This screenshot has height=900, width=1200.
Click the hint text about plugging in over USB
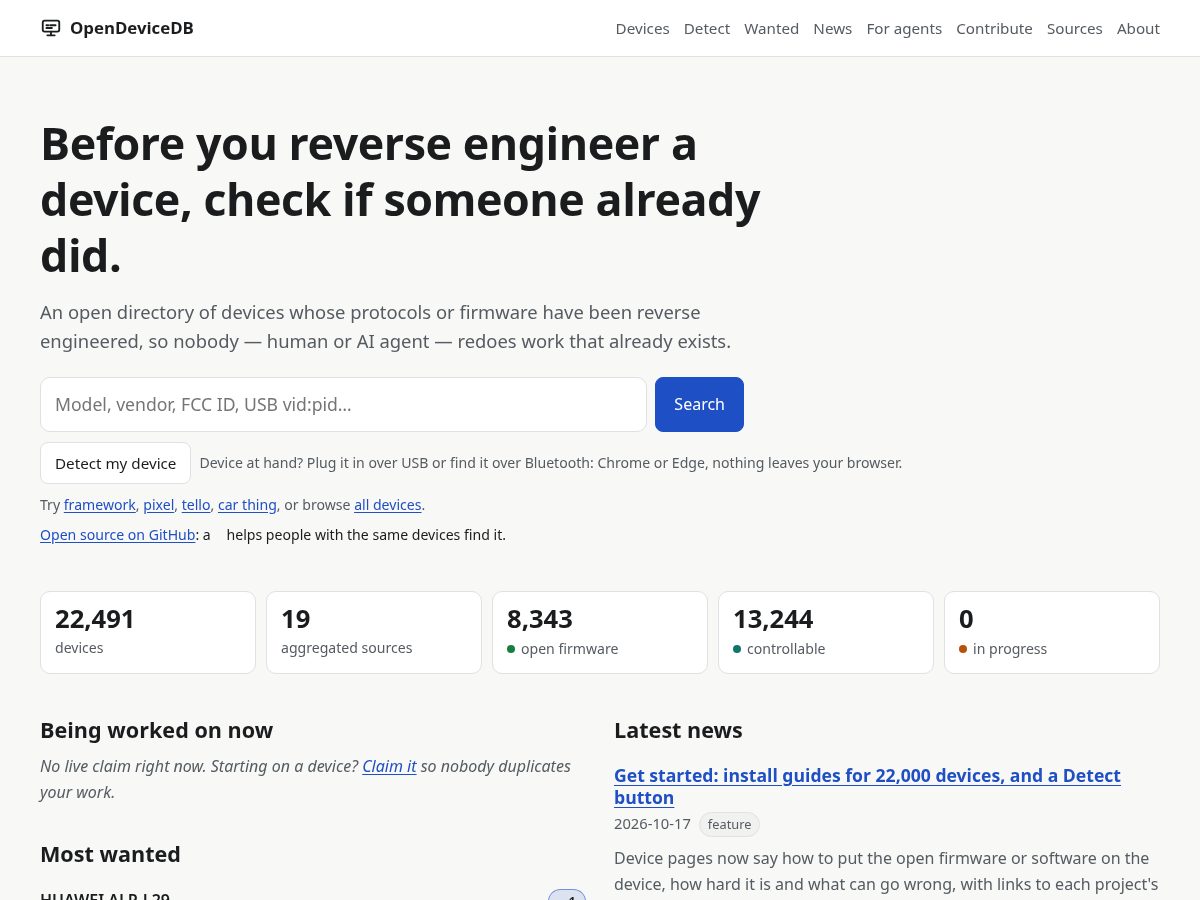(551, 463)
